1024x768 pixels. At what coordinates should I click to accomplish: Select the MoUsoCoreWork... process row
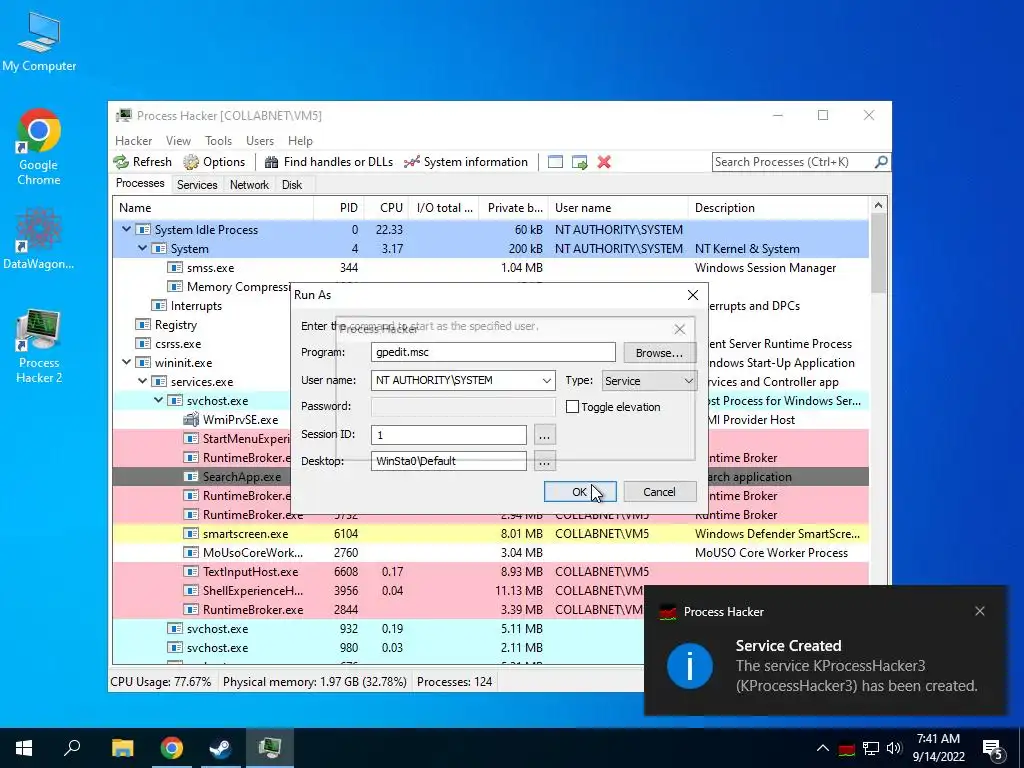490,552
